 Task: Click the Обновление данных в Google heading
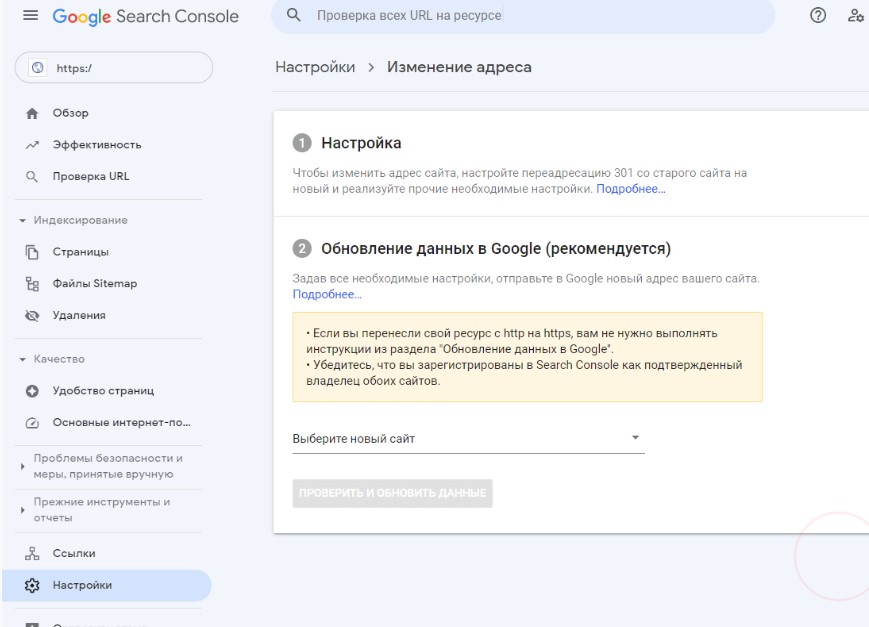496,249
